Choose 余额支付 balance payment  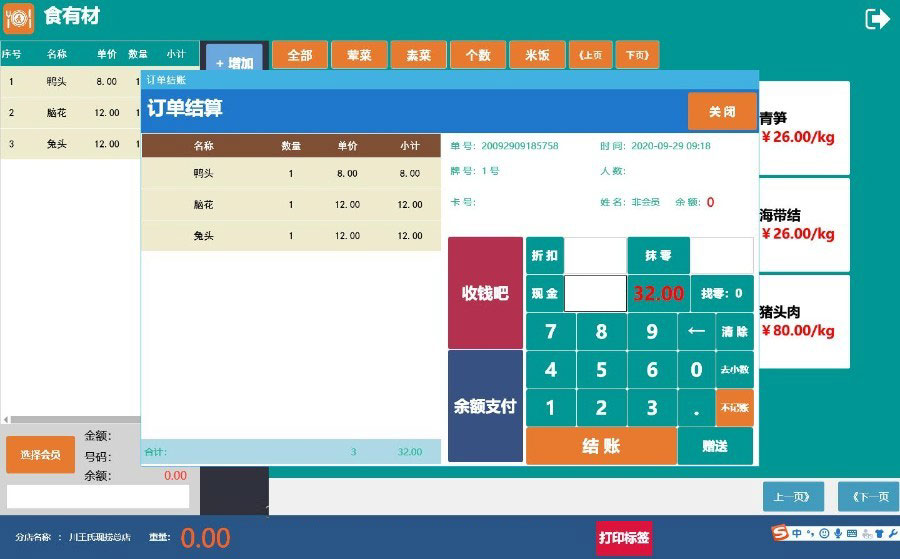[x=485, y=406]
